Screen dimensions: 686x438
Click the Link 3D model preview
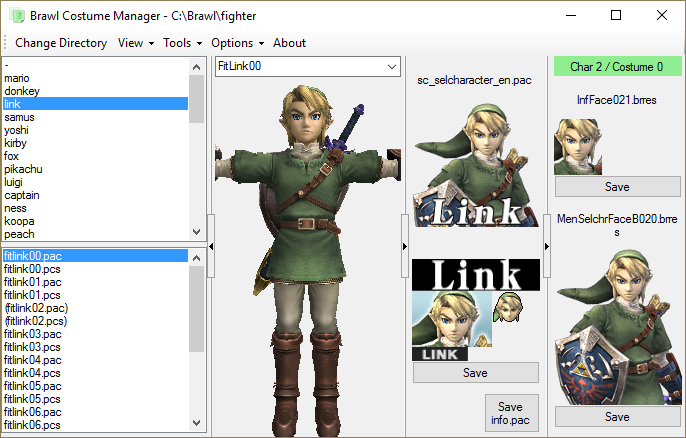coord(308,260)
